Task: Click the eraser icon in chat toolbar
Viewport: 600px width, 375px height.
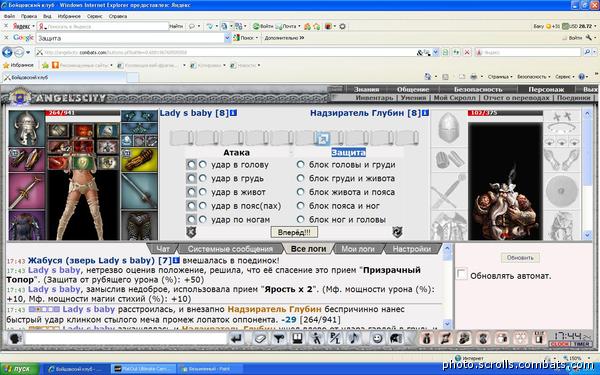Action: tap(260, 338)
